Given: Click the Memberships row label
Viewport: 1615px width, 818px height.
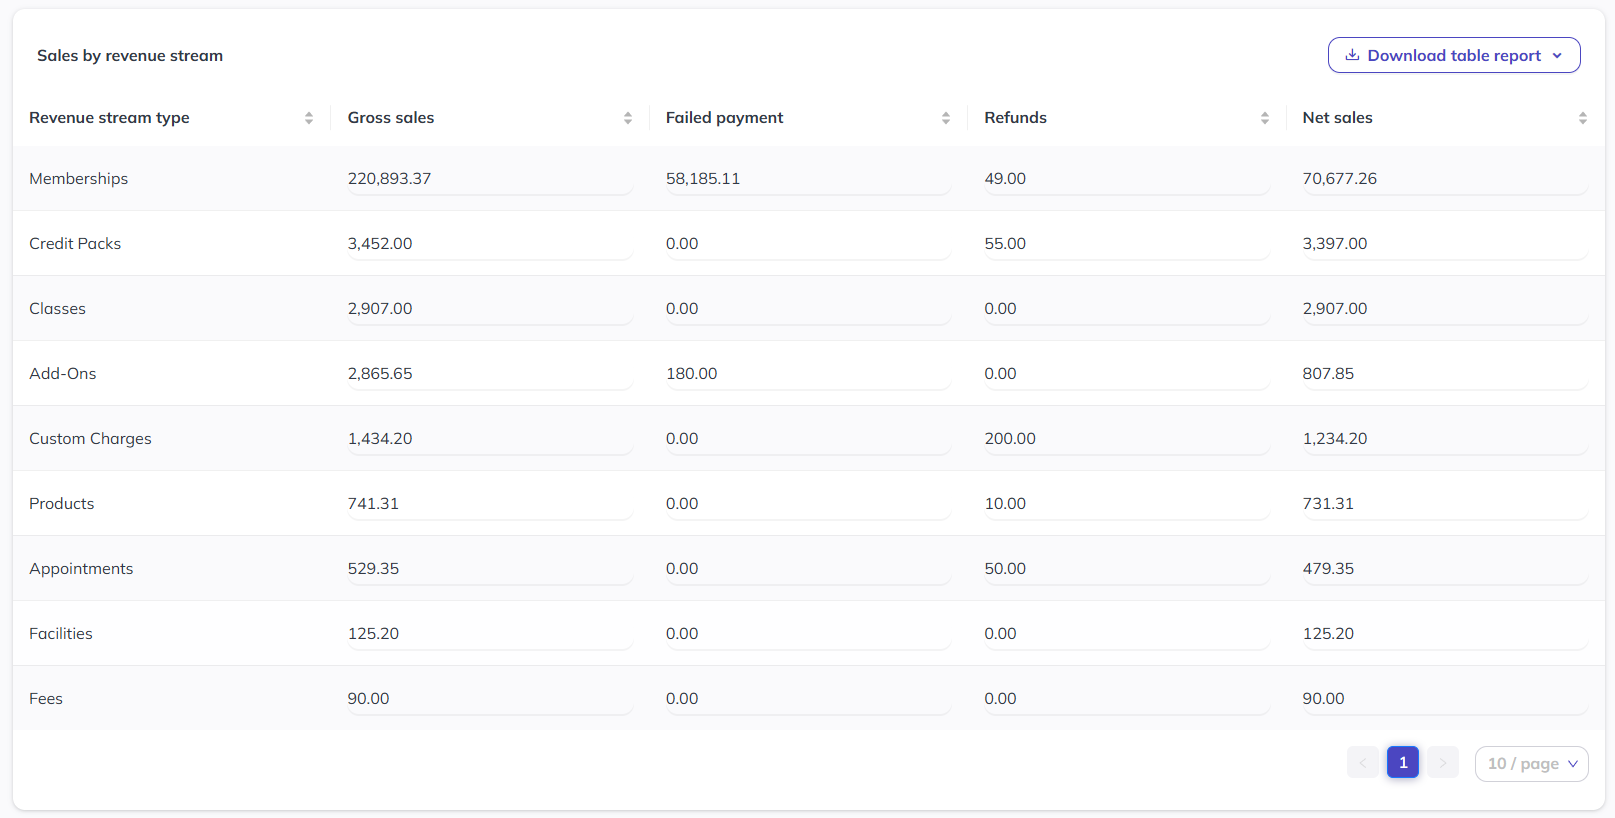Looking at the screenshot, I should [79, 178].
